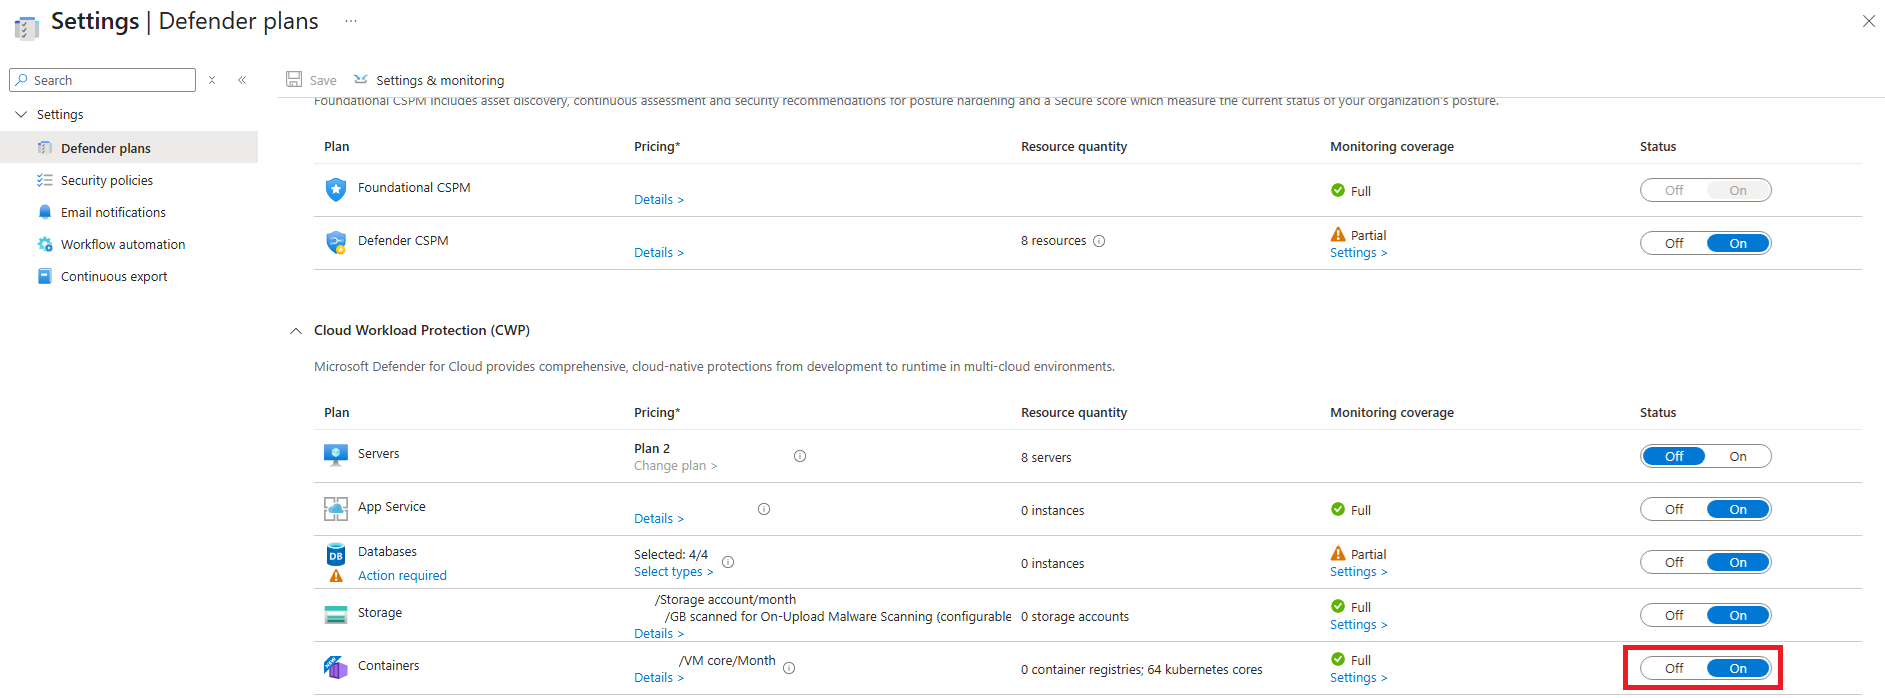Image resolution: width=1885 pixels, height=698 pixels.
Task: Collapse Cloud Workload Protection section
Action: [296, 331]
